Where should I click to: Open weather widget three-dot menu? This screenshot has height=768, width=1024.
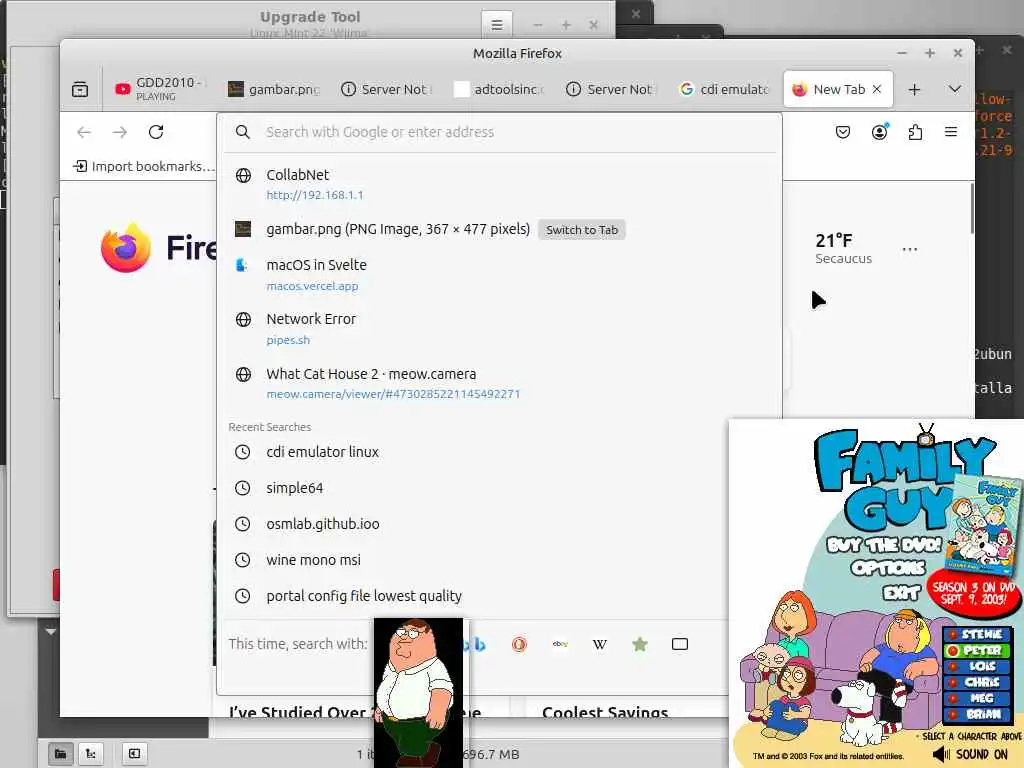(x=910, y=249)
